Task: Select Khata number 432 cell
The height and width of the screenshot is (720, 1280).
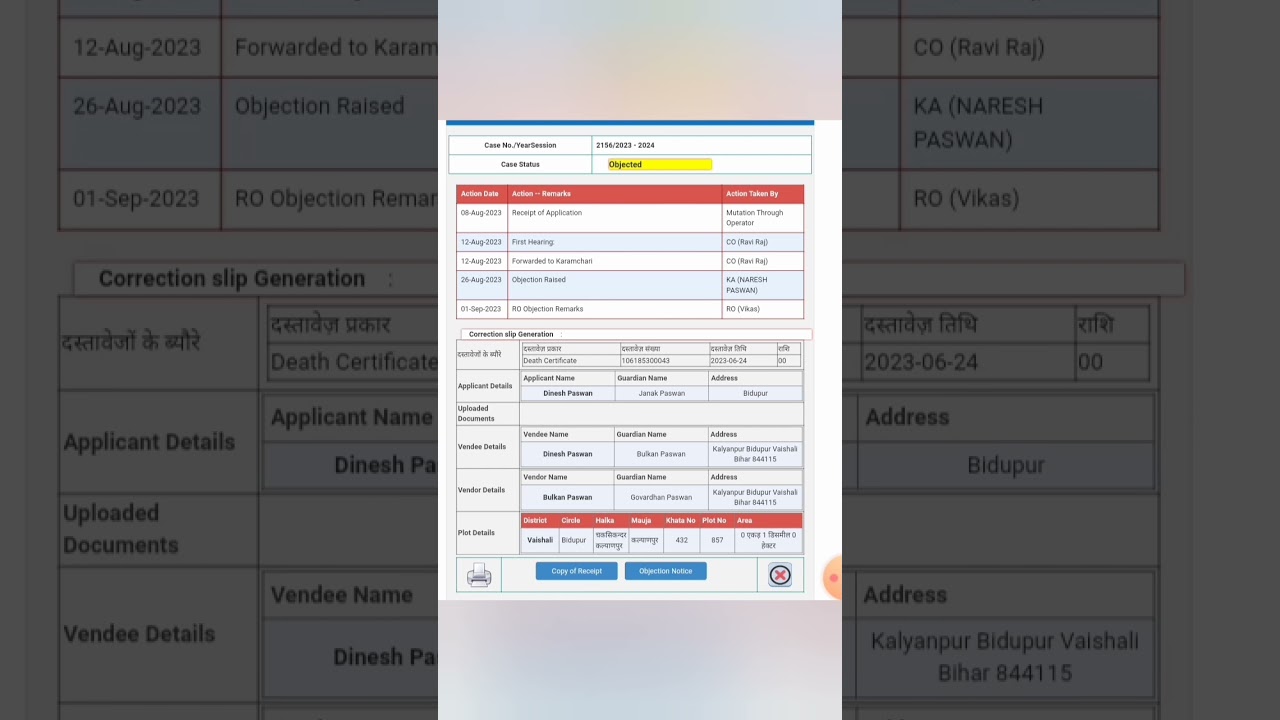Action: click(x=681, y=540)
